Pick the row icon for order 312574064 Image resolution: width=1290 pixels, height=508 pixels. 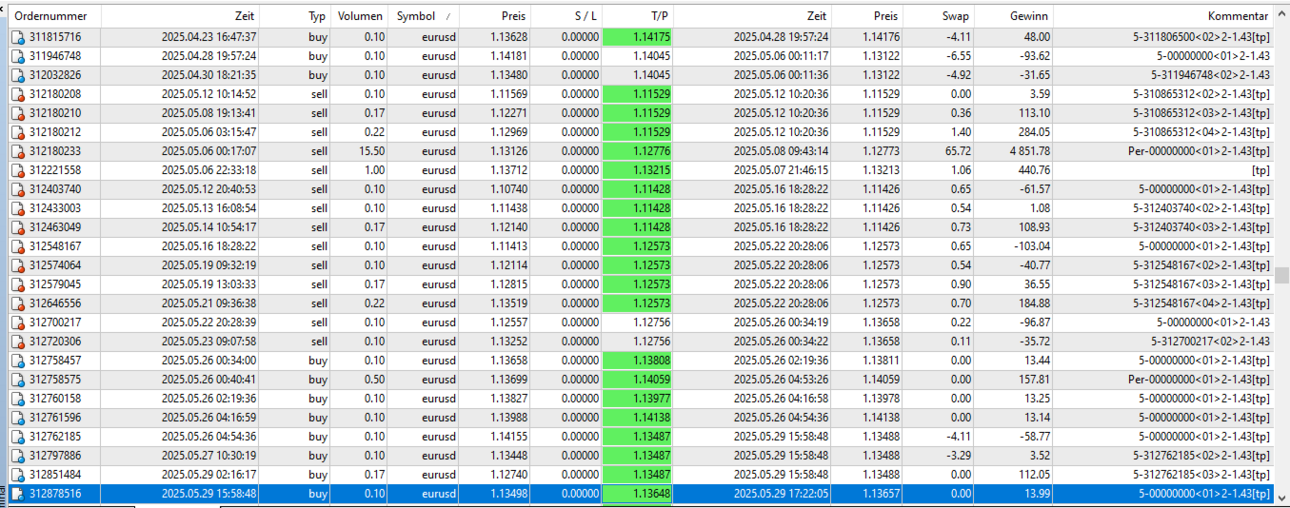18,265
